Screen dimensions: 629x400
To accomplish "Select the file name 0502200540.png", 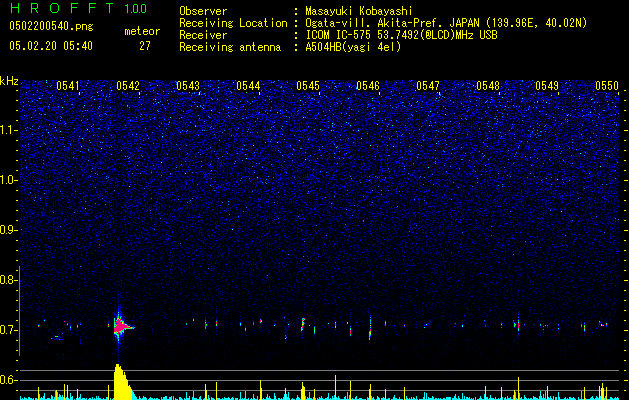I will pyautogui.click(x=51, y=27).
